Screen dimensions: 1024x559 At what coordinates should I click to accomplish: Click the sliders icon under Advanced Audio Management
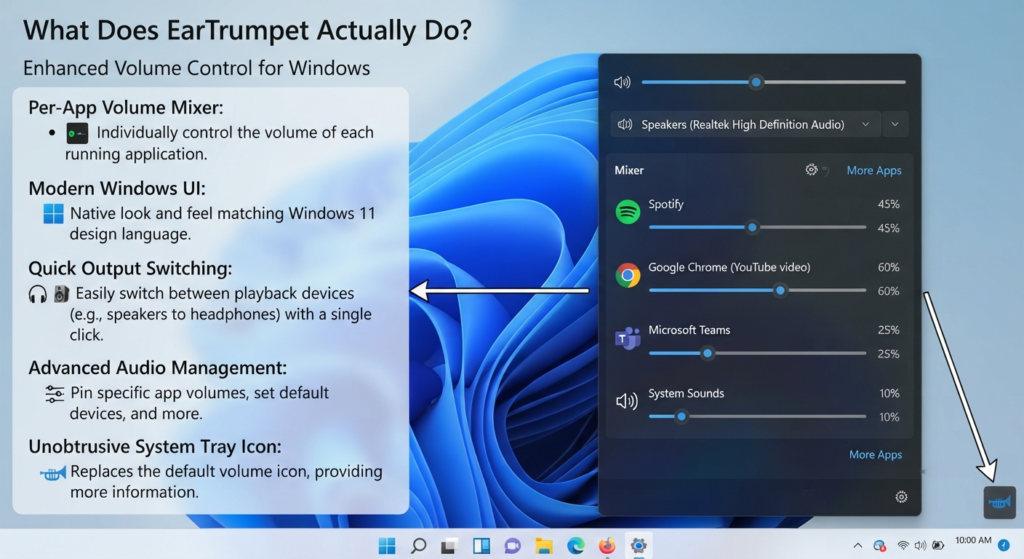(x=54, y=394)
